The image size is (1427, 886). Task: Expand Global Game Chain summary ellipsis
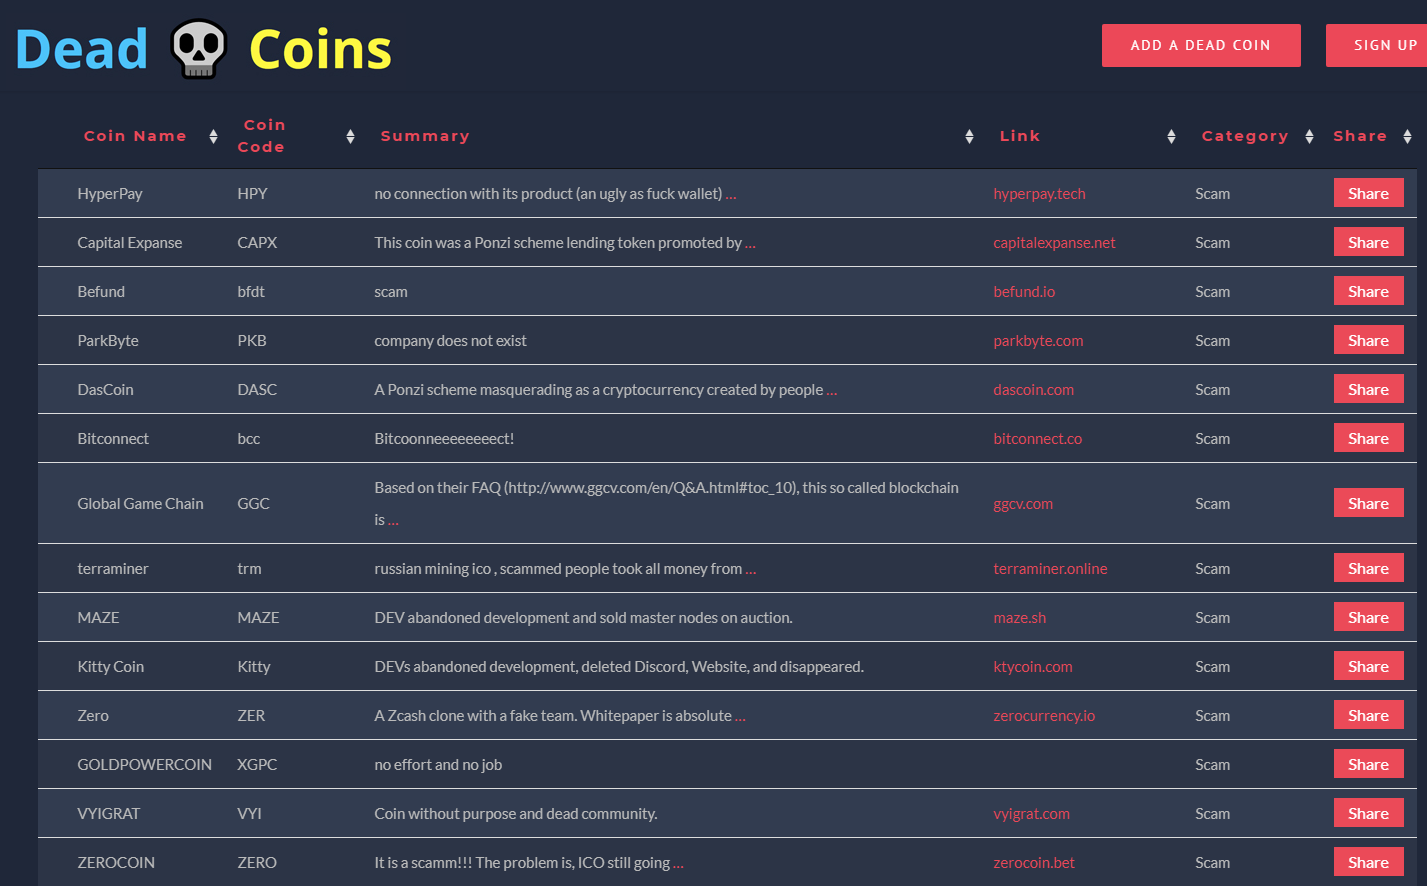pos(393,521)
